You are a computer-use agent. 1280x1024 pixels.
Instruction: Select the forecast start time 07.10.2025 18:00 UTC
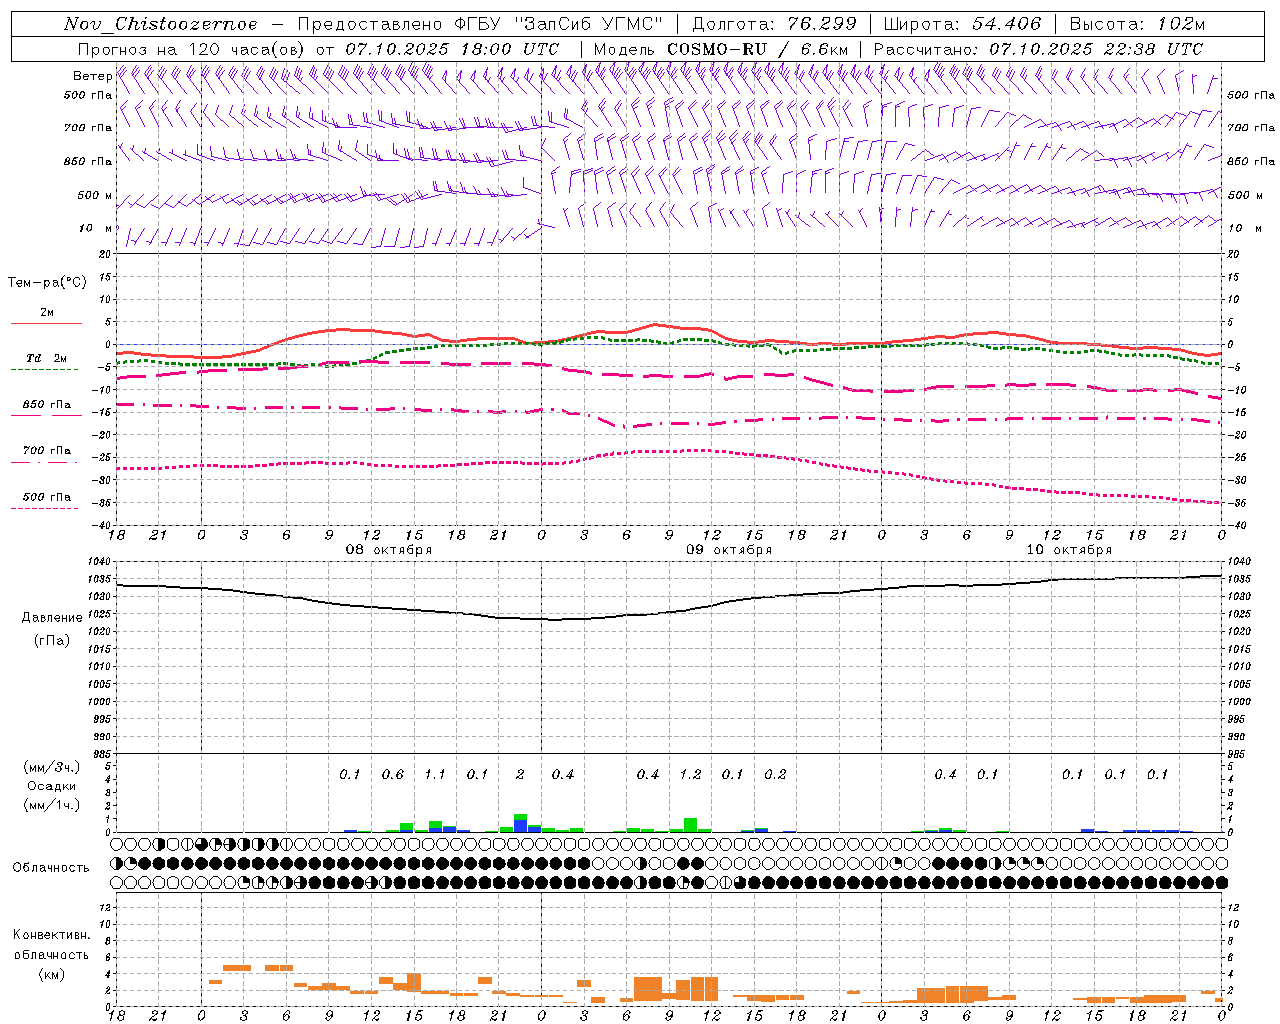pyautogui.click(x=452, y=49)
